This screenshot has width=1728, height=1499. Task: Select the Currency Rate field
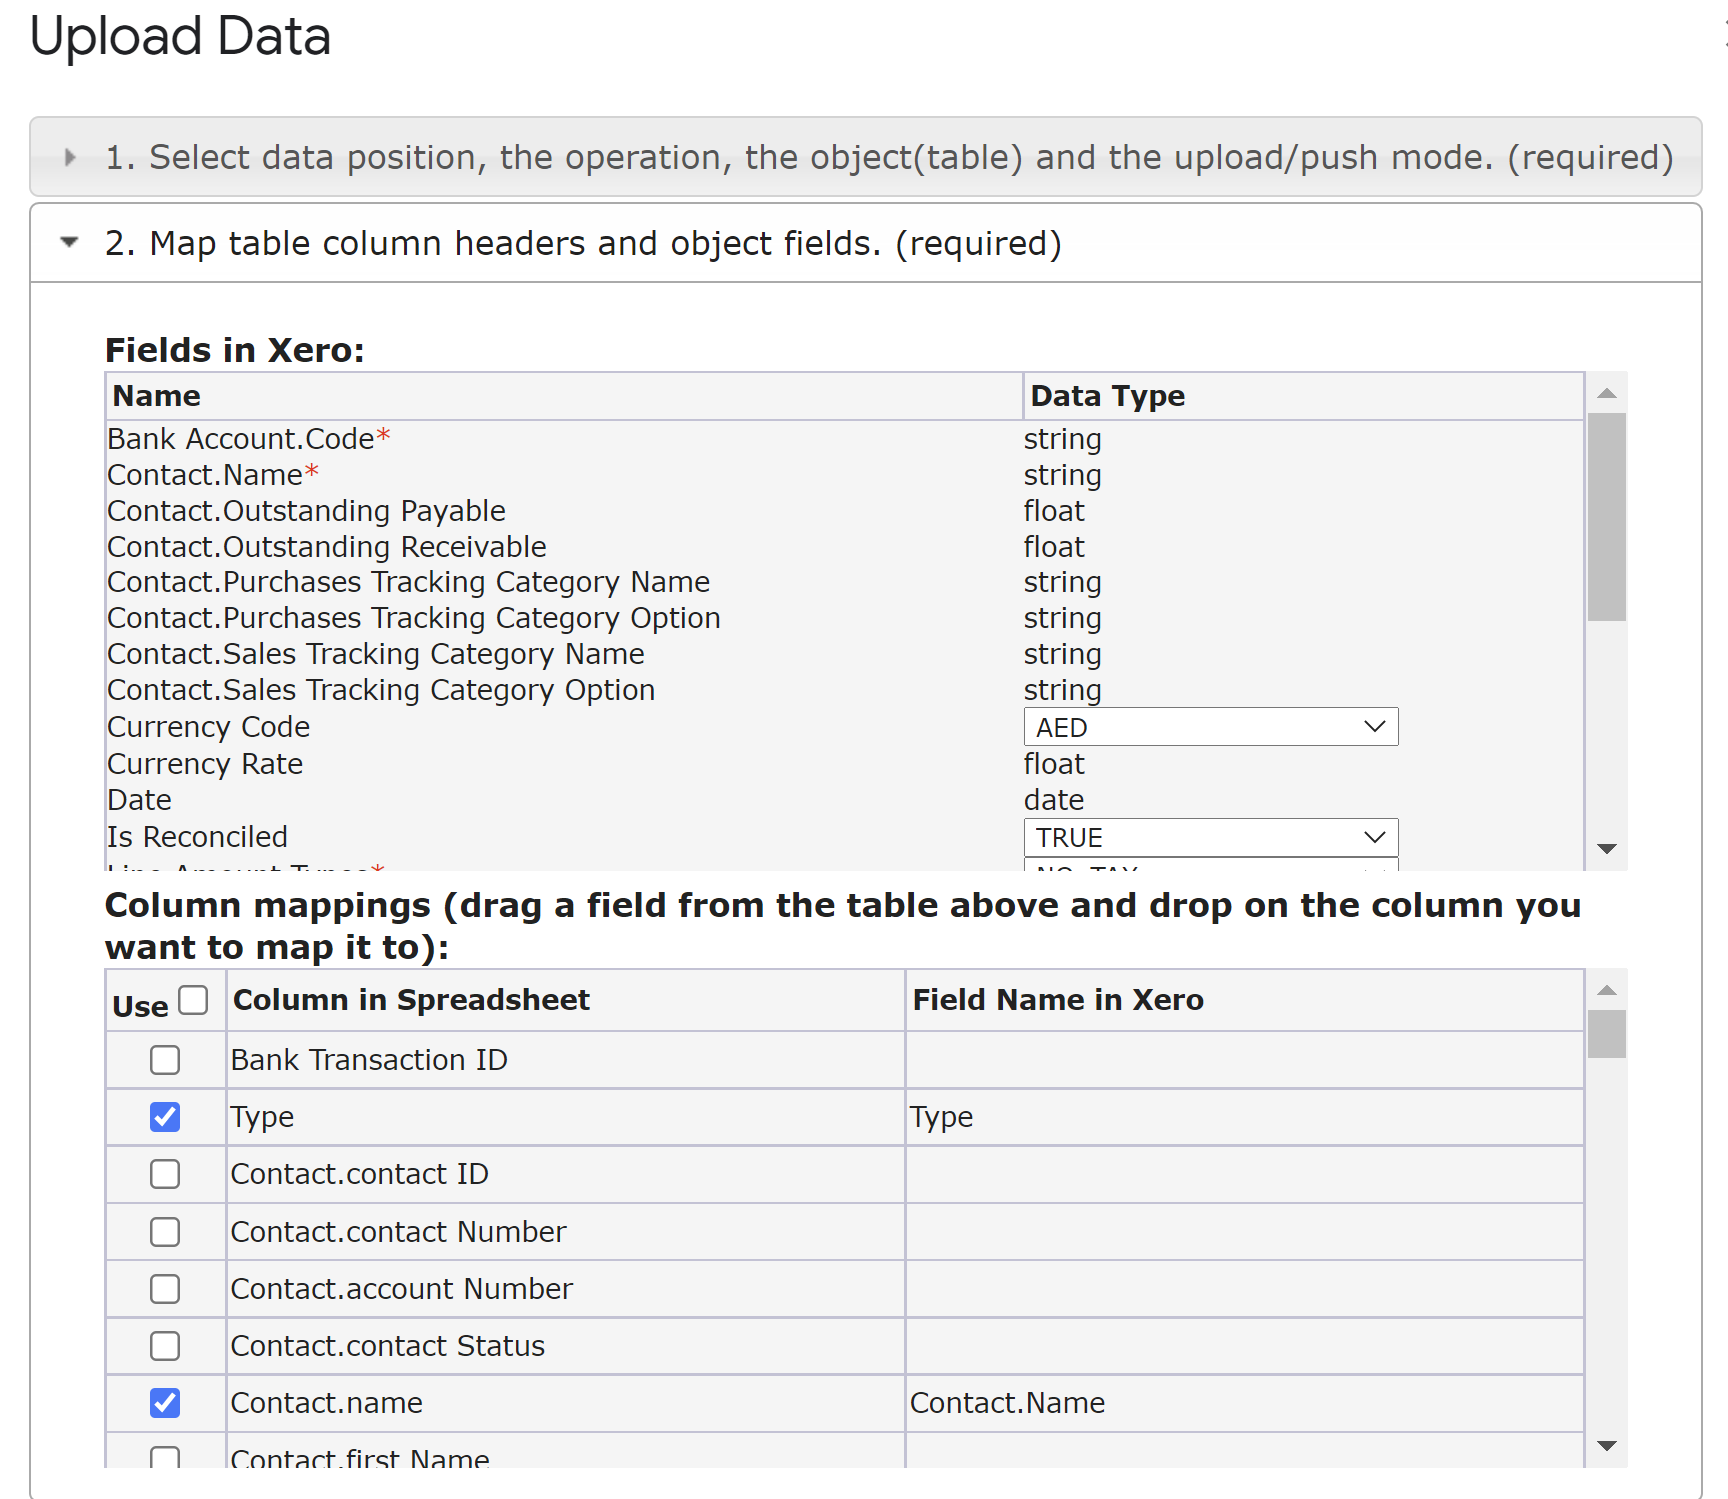(x=204, y=764)
